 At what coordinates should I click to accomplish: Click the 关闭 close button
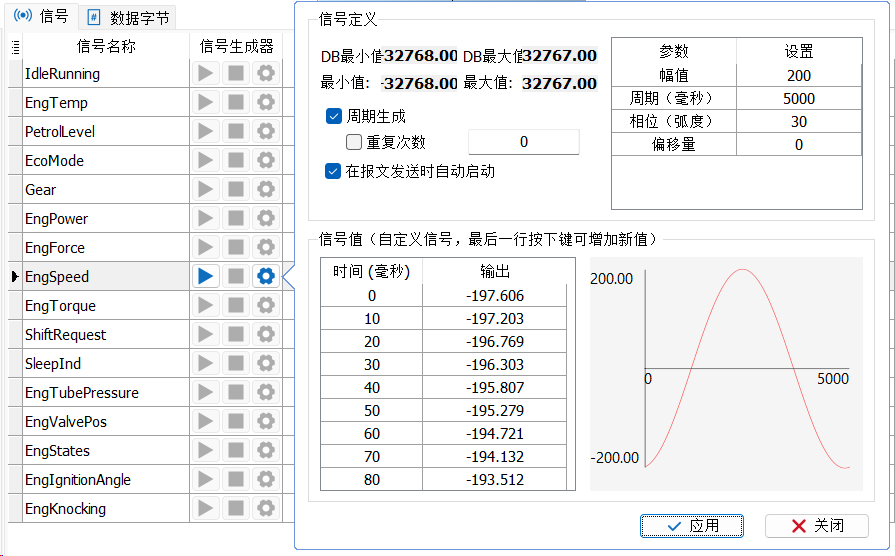click(817, 526)
